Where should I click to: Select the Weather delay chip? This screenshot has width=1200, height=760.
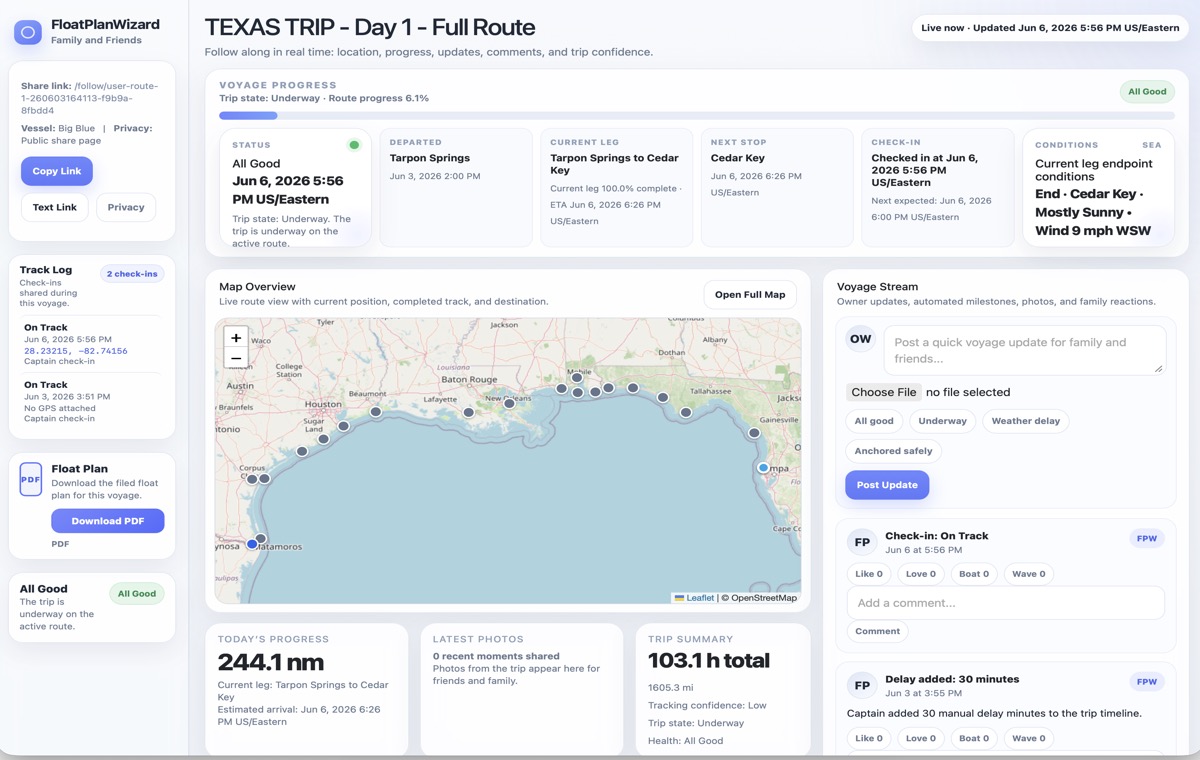1025,421
